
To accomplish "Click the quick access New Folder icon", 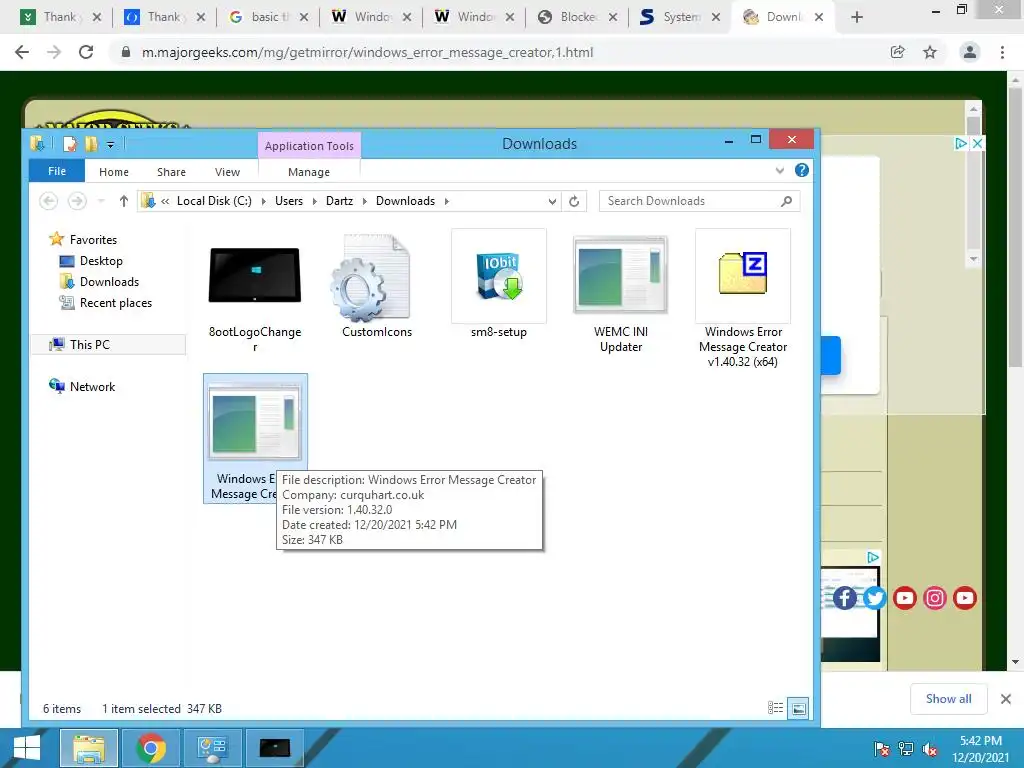I will (x=90, y=144).
